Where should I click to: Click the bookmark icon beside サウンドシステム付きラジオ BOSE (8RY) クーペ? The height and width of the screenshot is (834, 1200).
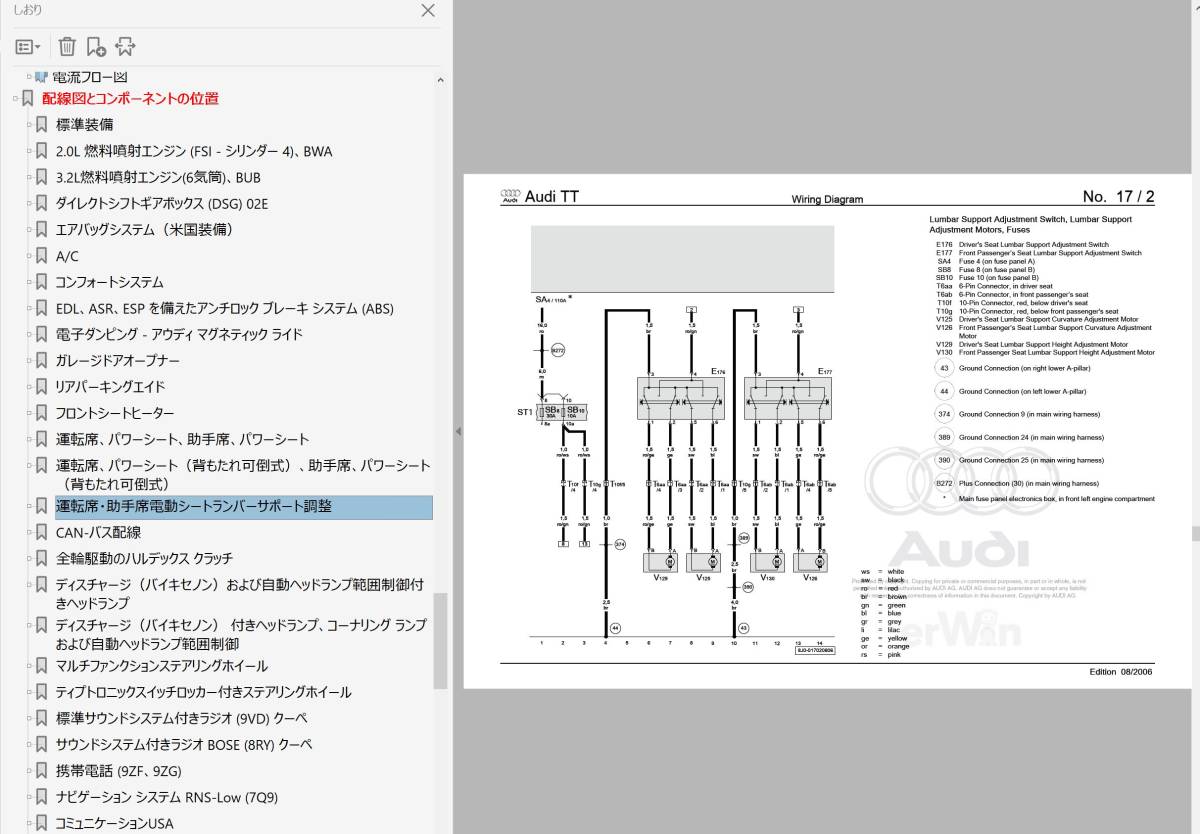point(41,744)
